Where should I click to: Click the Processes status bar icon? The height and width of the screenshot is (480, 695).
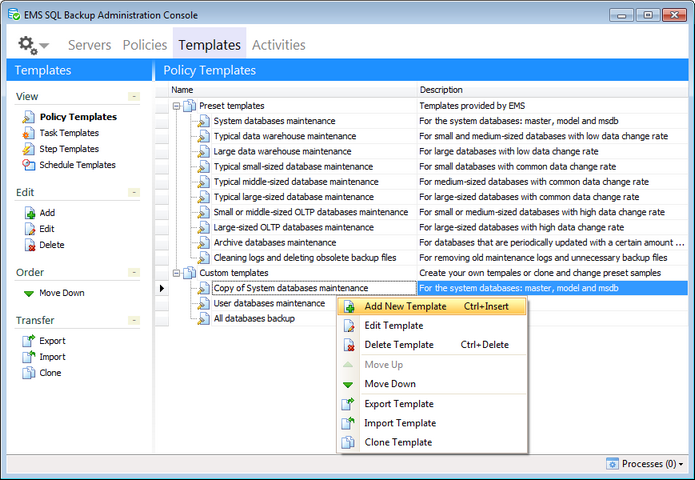coord(612,464)
